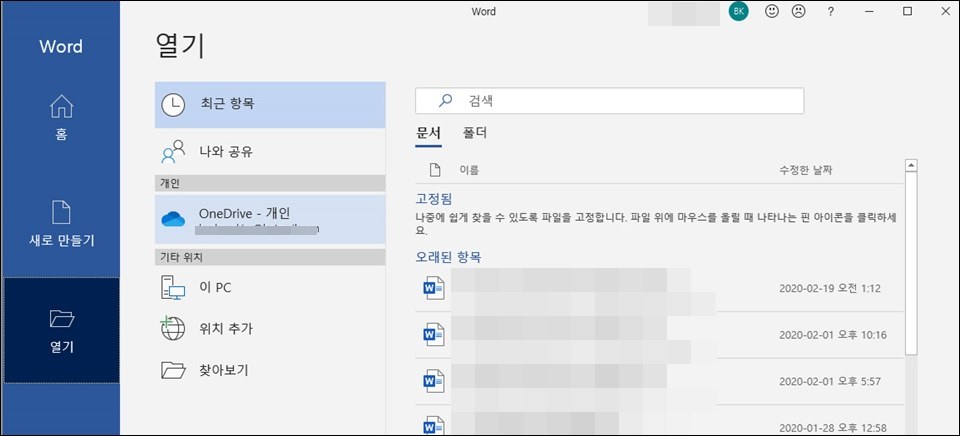Screen dimensions: 960x436
Task: Maximize the Word window
Action: tap(908, 12)
